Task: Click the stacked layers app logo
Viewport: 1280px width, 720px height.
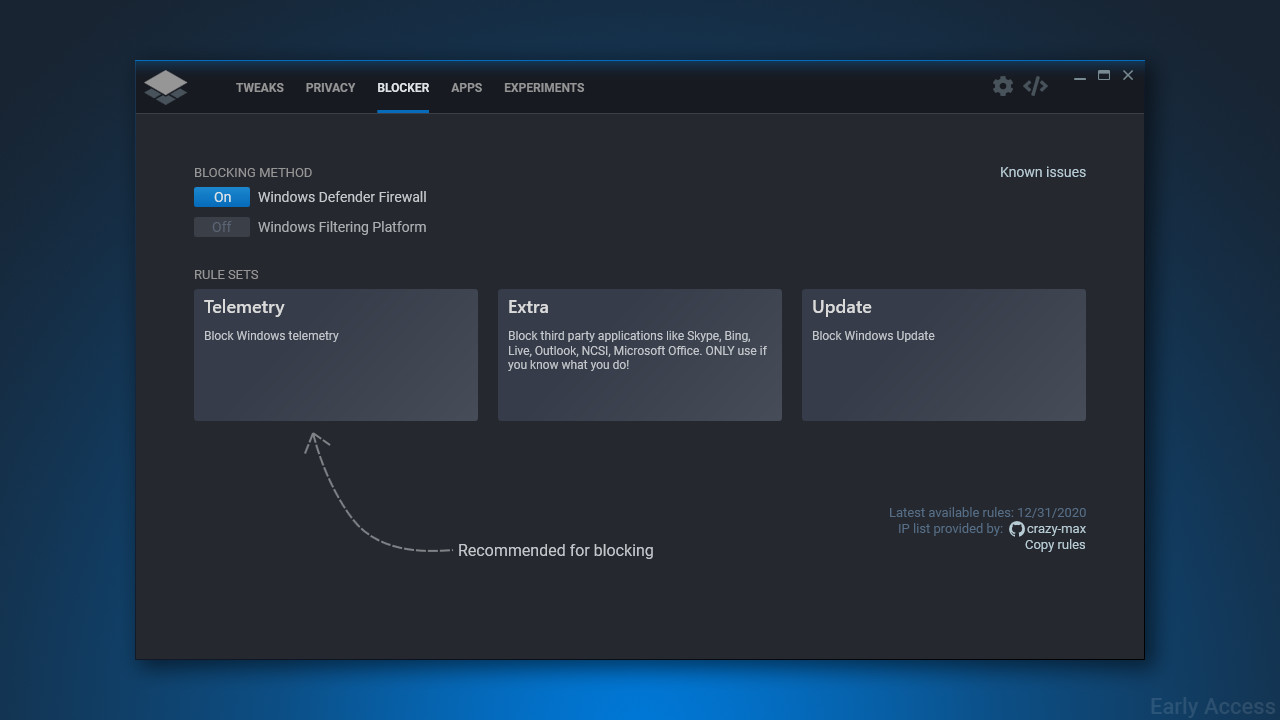Action: pyautogui.click(x=166, y=87)
